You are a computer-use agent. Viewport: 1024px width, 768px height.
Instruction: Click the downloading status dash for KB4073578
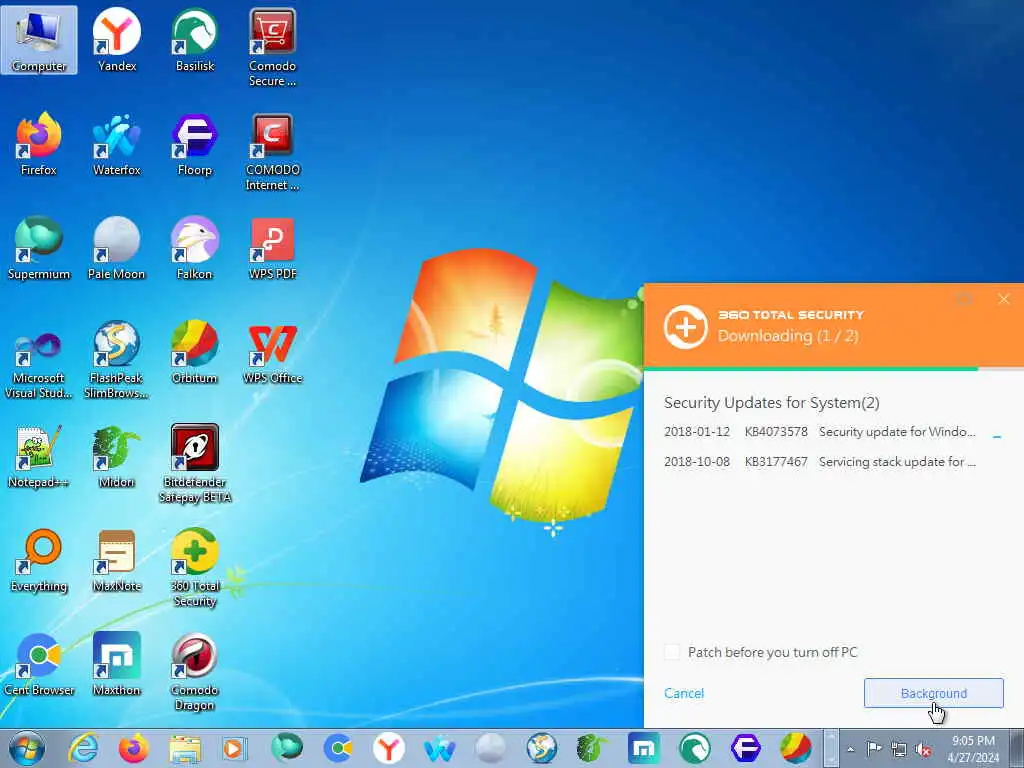(x=997, y=436)
